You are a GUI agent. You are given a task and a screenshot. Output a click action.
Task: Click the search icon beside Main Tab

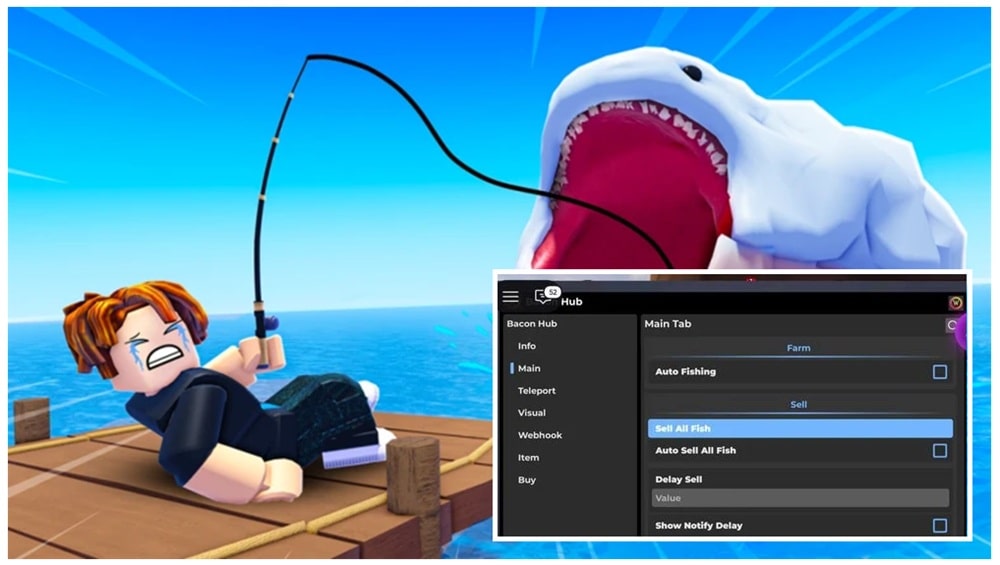[952, 325]
